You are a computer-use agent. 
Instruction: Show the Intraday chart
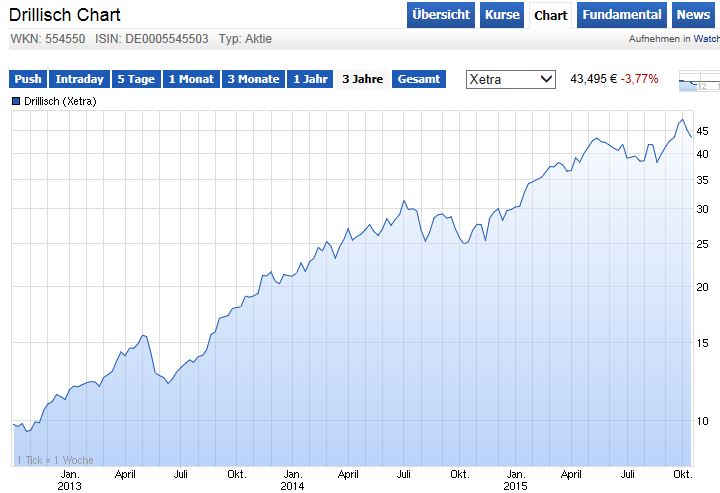coord(79,79)
